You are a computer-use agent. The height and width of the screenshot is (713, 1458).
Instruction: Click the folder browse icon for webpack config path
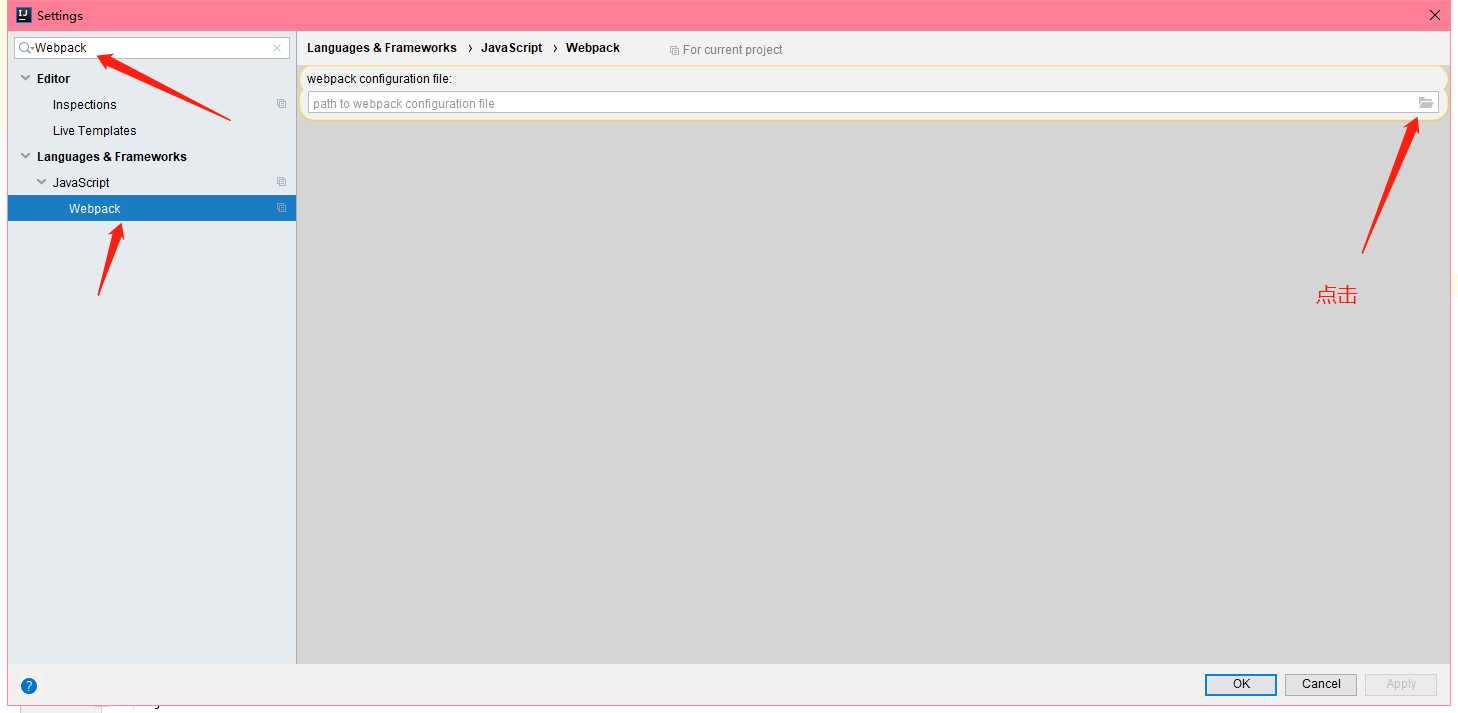tap(1426, 103)
